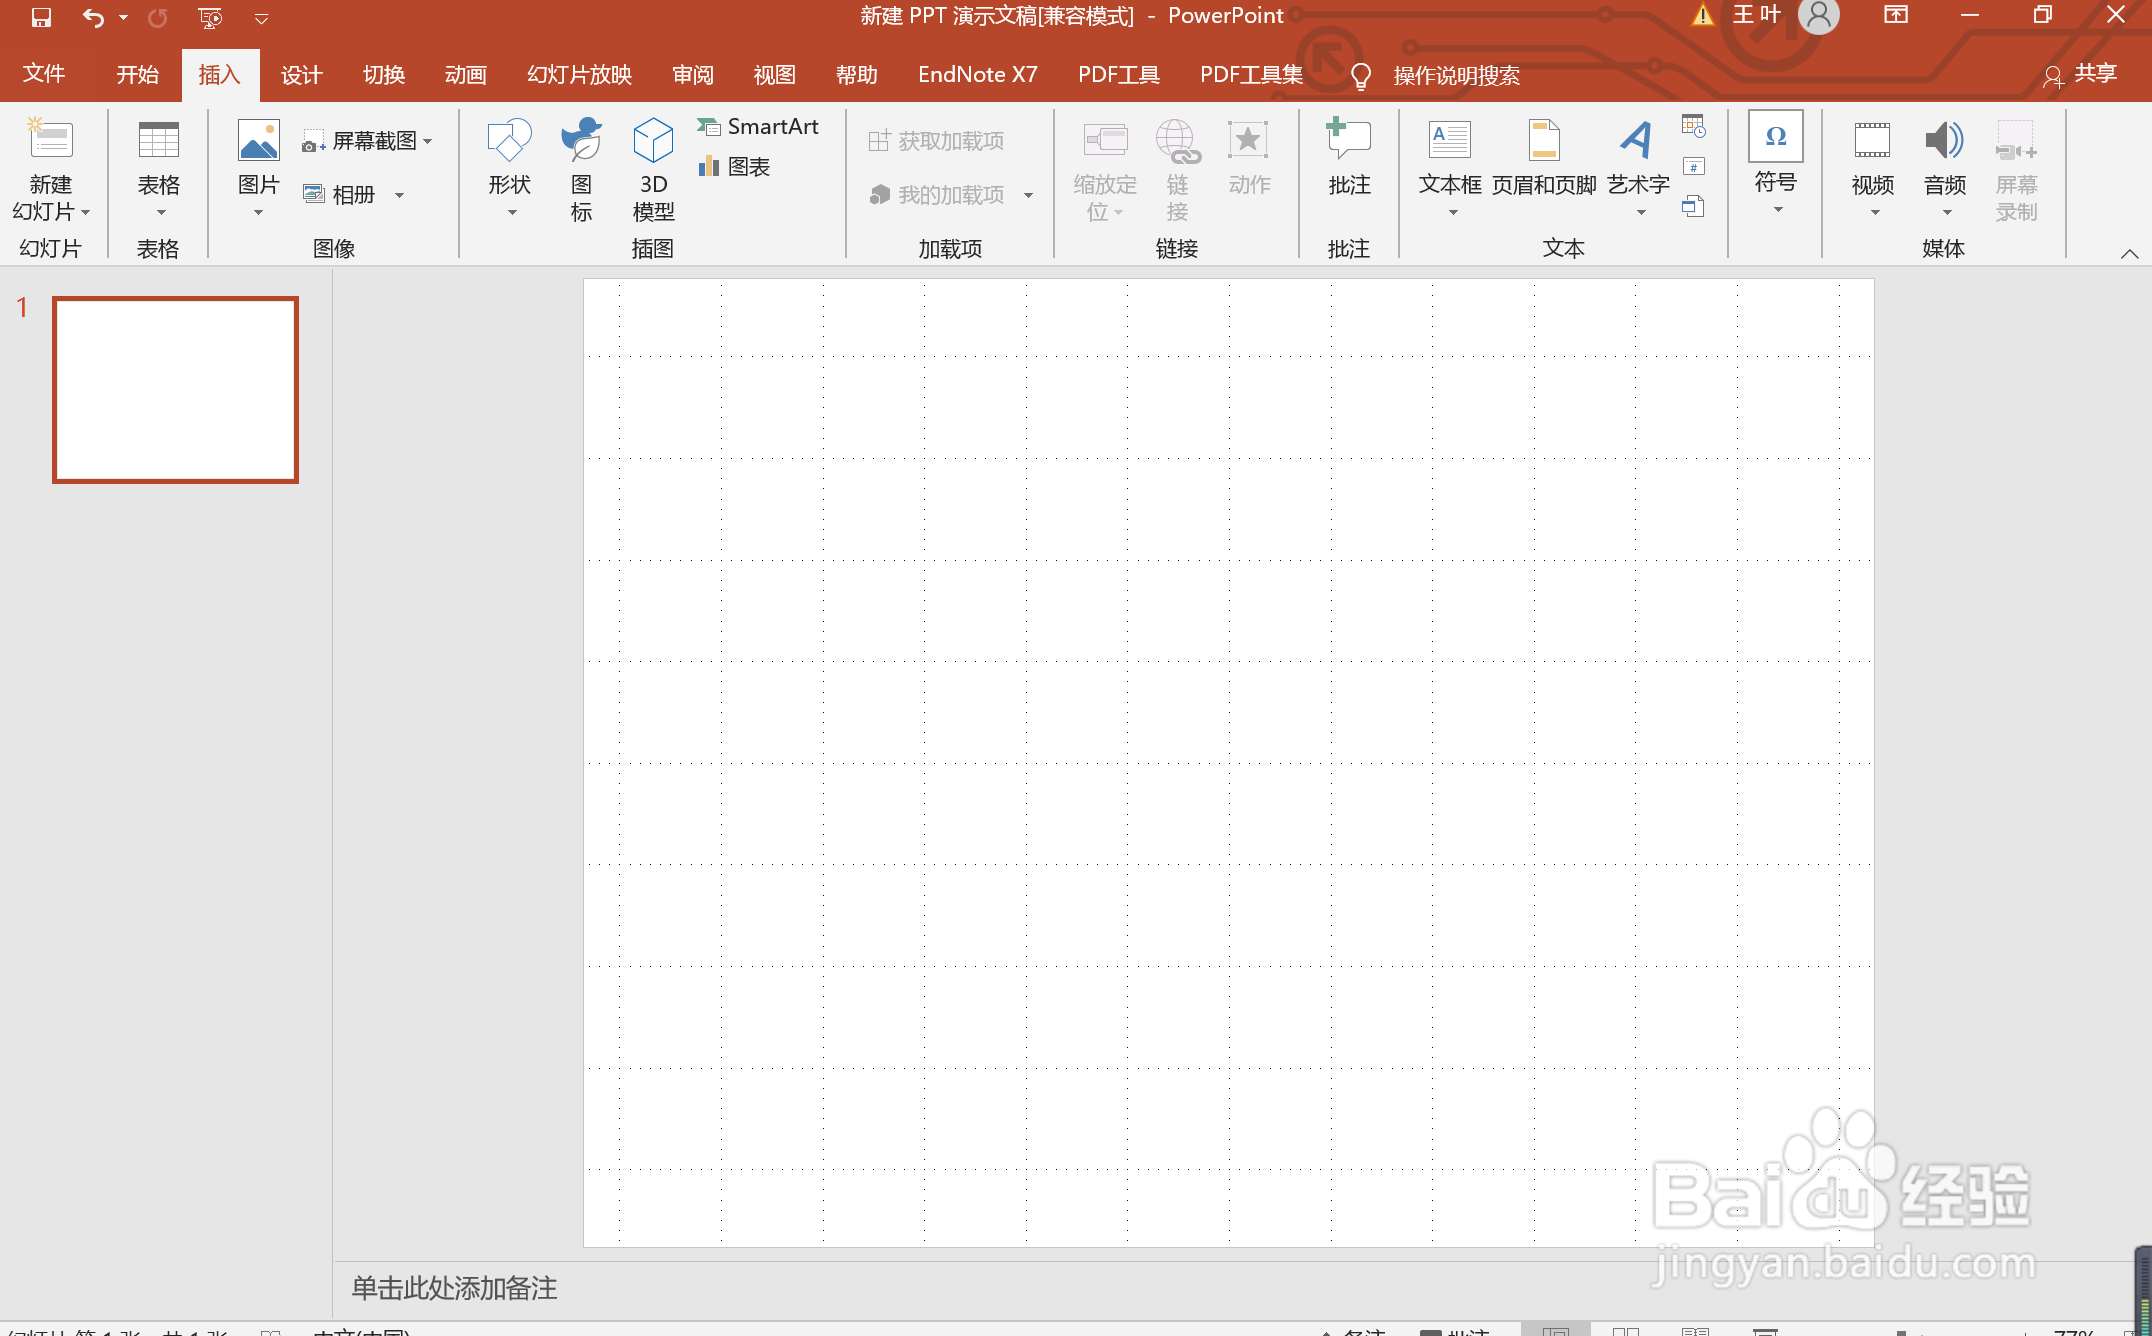Select slide 1 thumbnail
This screenshot has height=1336, width=2152.
coord(175,390)
